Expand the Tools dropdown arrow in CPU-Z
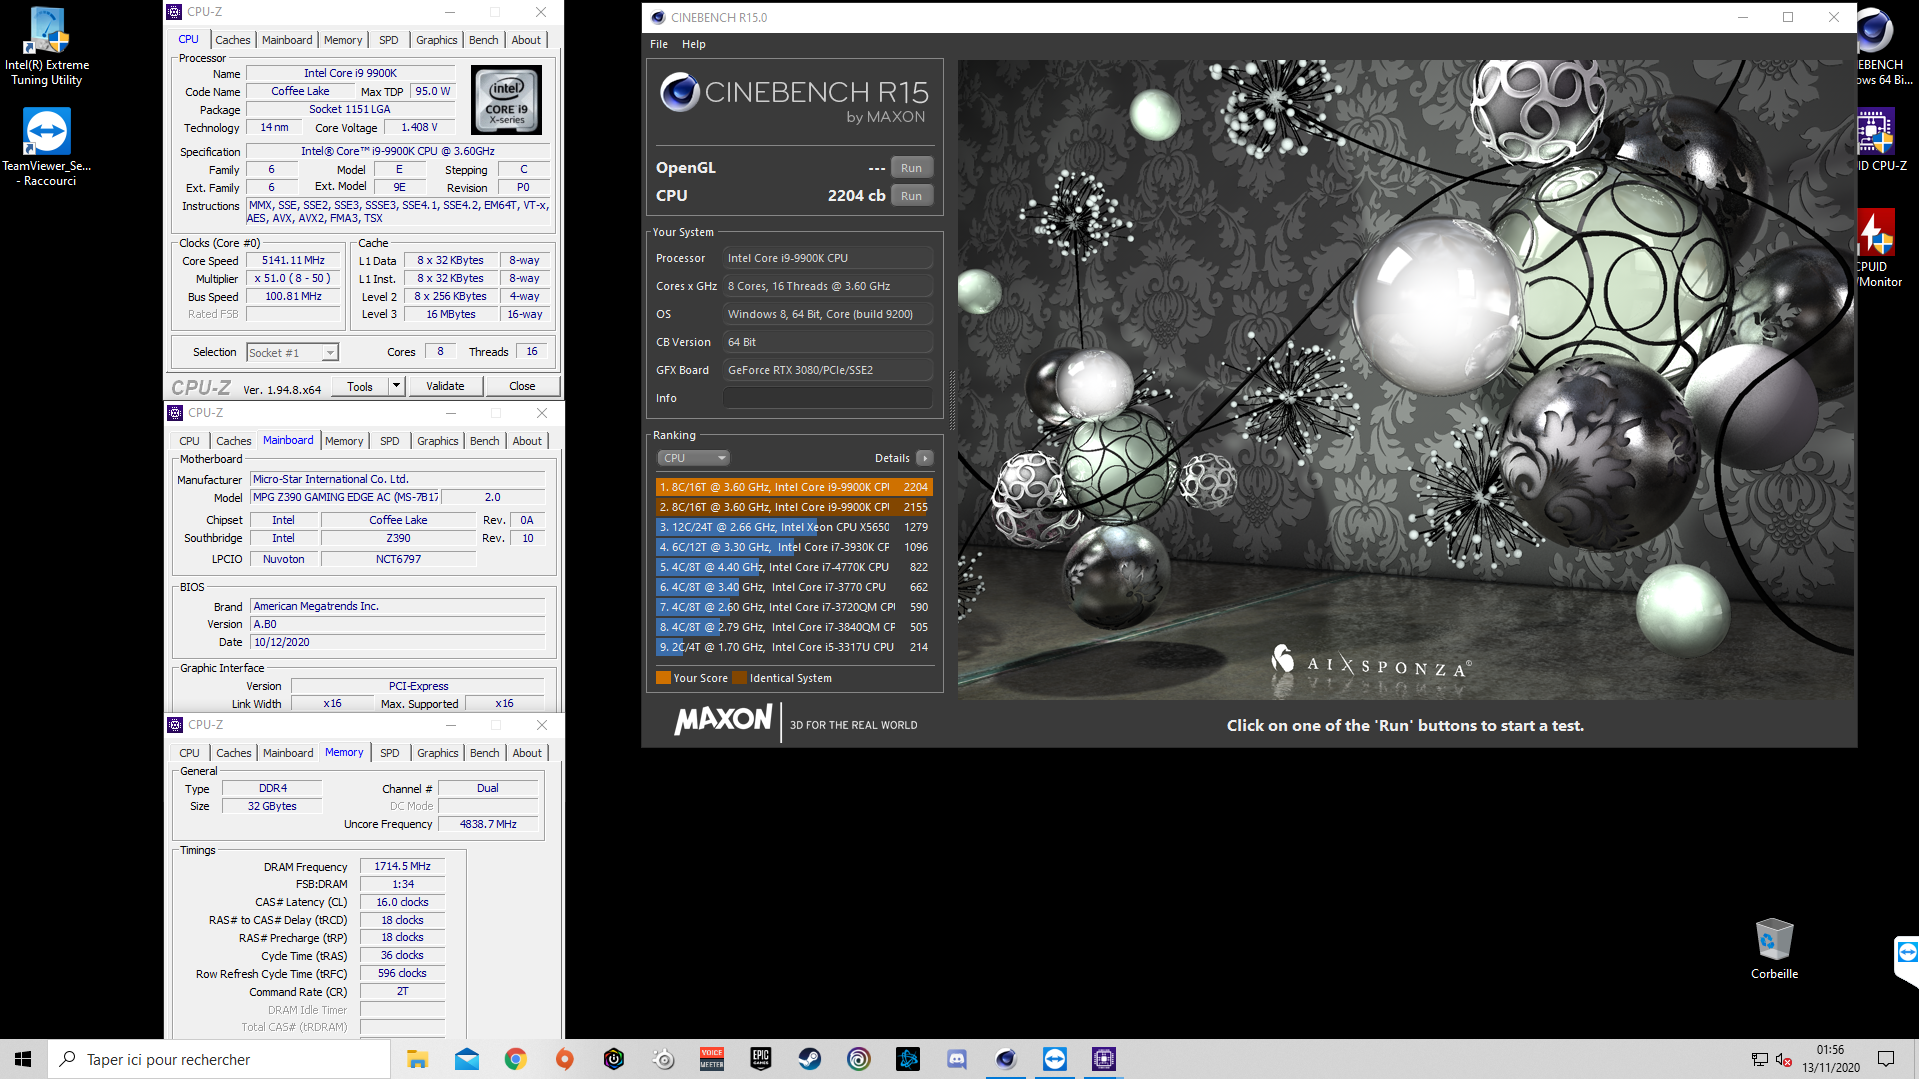 pos(396,386)
